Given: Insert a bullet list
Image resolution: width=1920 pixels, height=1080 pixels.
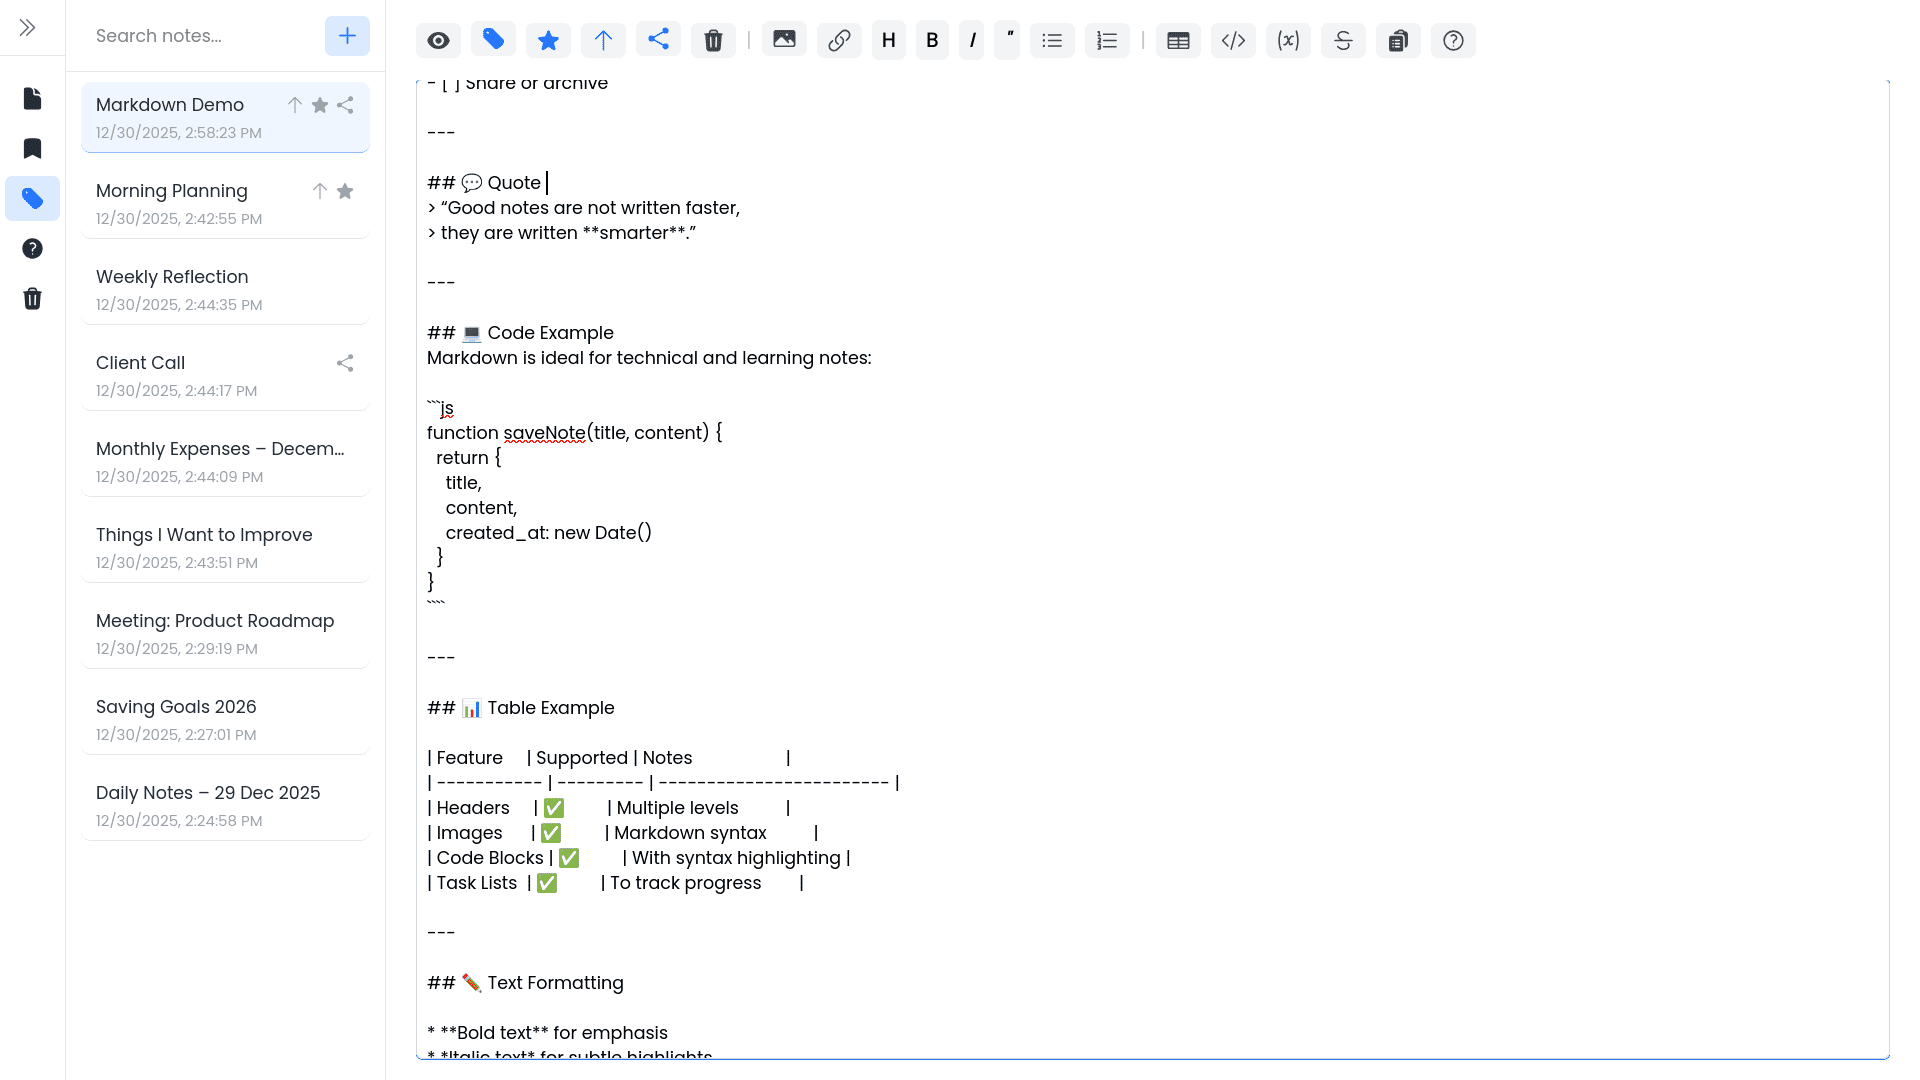Looking at the screenshot, I should tap(1052, 40).
